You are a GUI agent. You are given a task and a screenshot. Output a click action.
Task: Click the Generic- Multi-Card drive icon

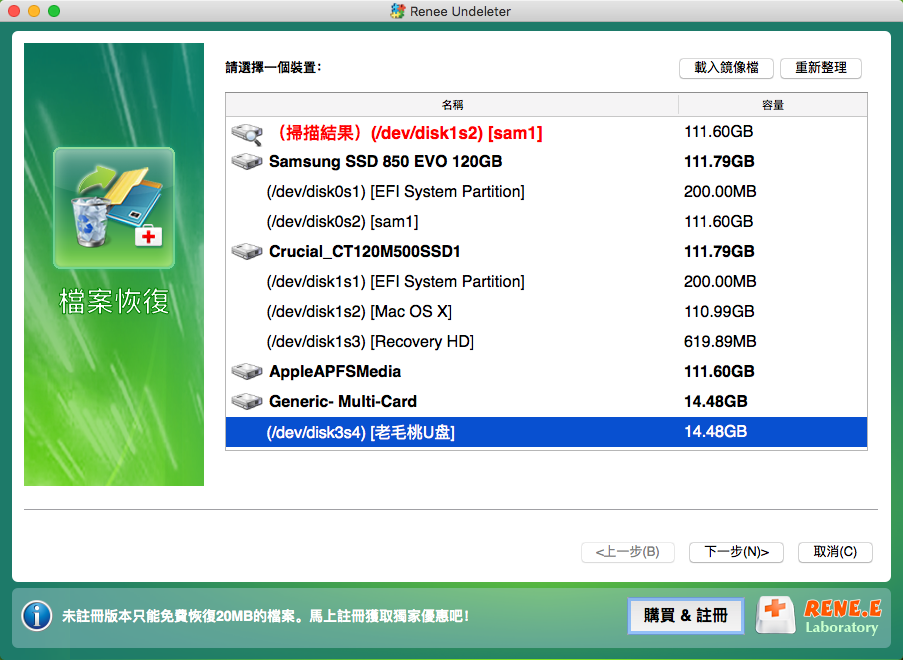click(246, 401)
